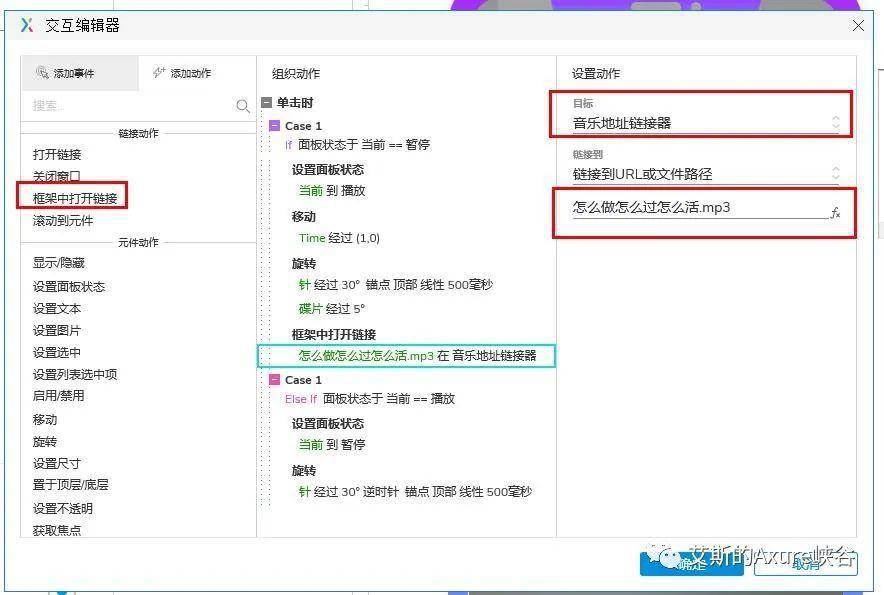Close the 交互编辑器 dialog window

pos(858,26)
